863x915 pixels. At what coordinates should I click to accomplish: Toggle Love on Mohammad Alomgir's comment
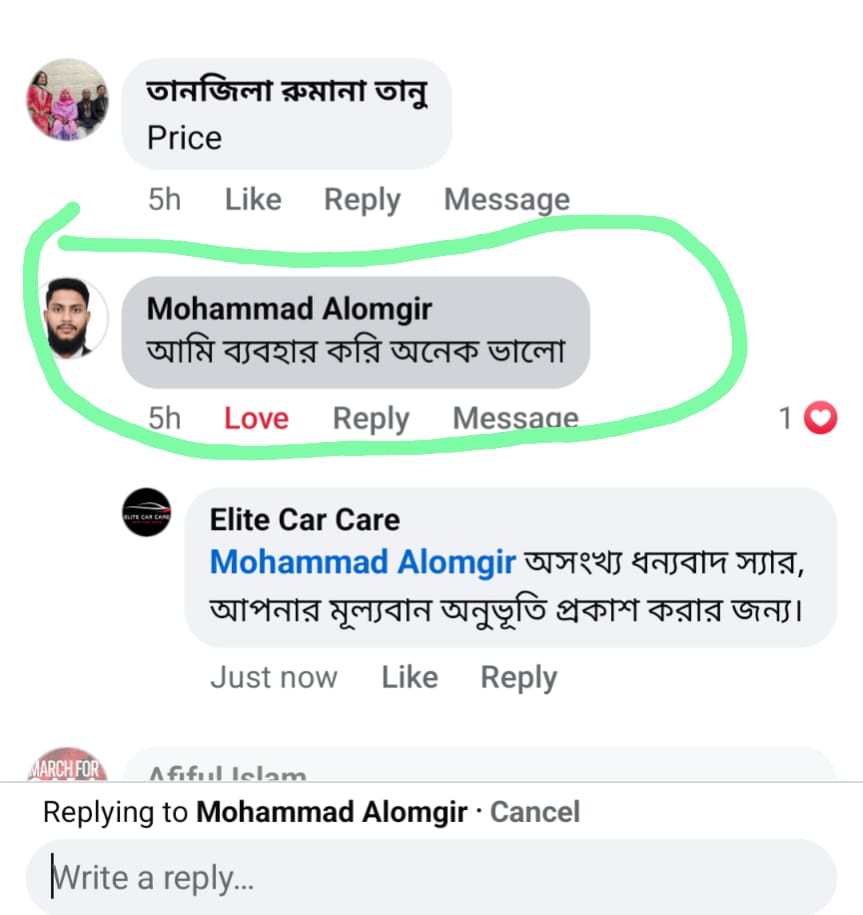256,418
